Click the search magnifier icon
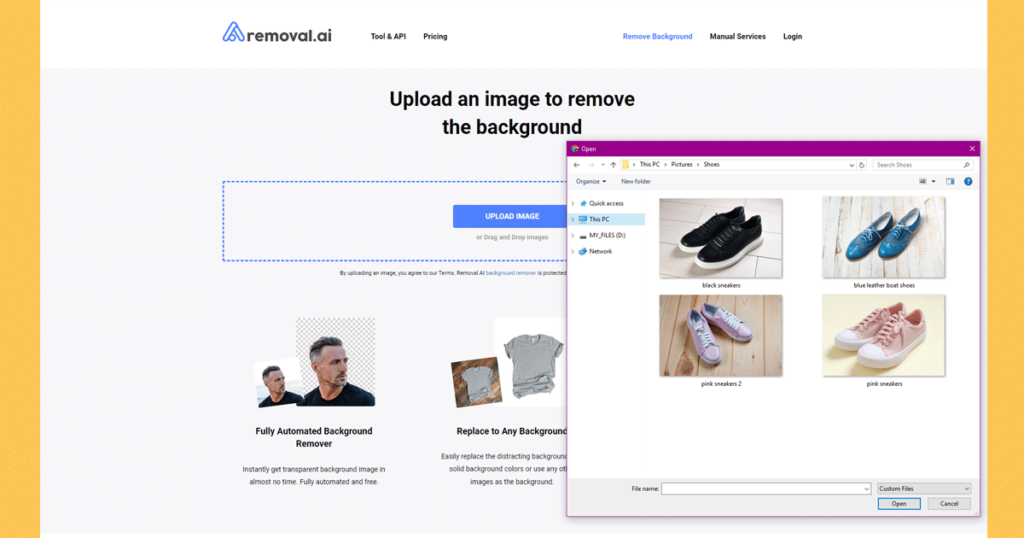The width and height of the screenshot is (1024, 538). (x=967, y=165)
